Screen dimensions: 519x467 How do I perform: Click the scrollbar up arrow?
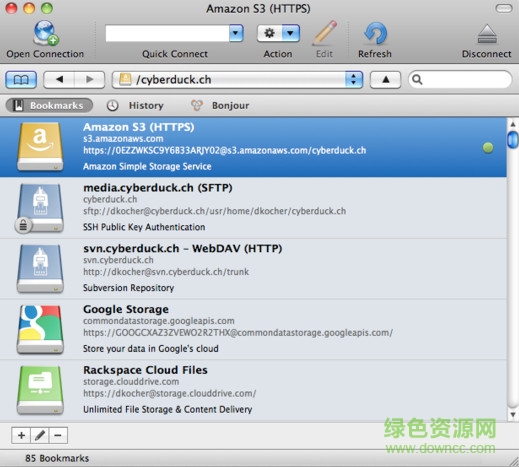pos(513,124)
